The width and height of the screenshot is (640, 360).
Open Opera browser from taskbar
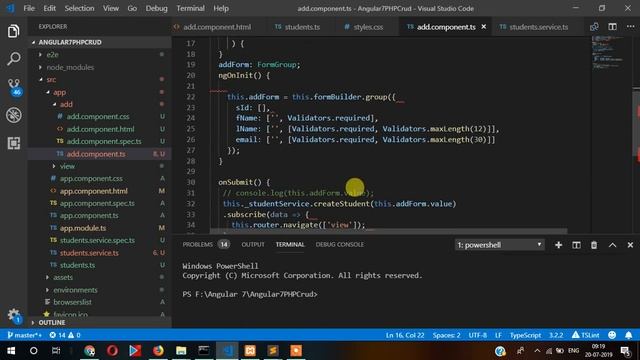pyautogui.click(x=112, y=351)
